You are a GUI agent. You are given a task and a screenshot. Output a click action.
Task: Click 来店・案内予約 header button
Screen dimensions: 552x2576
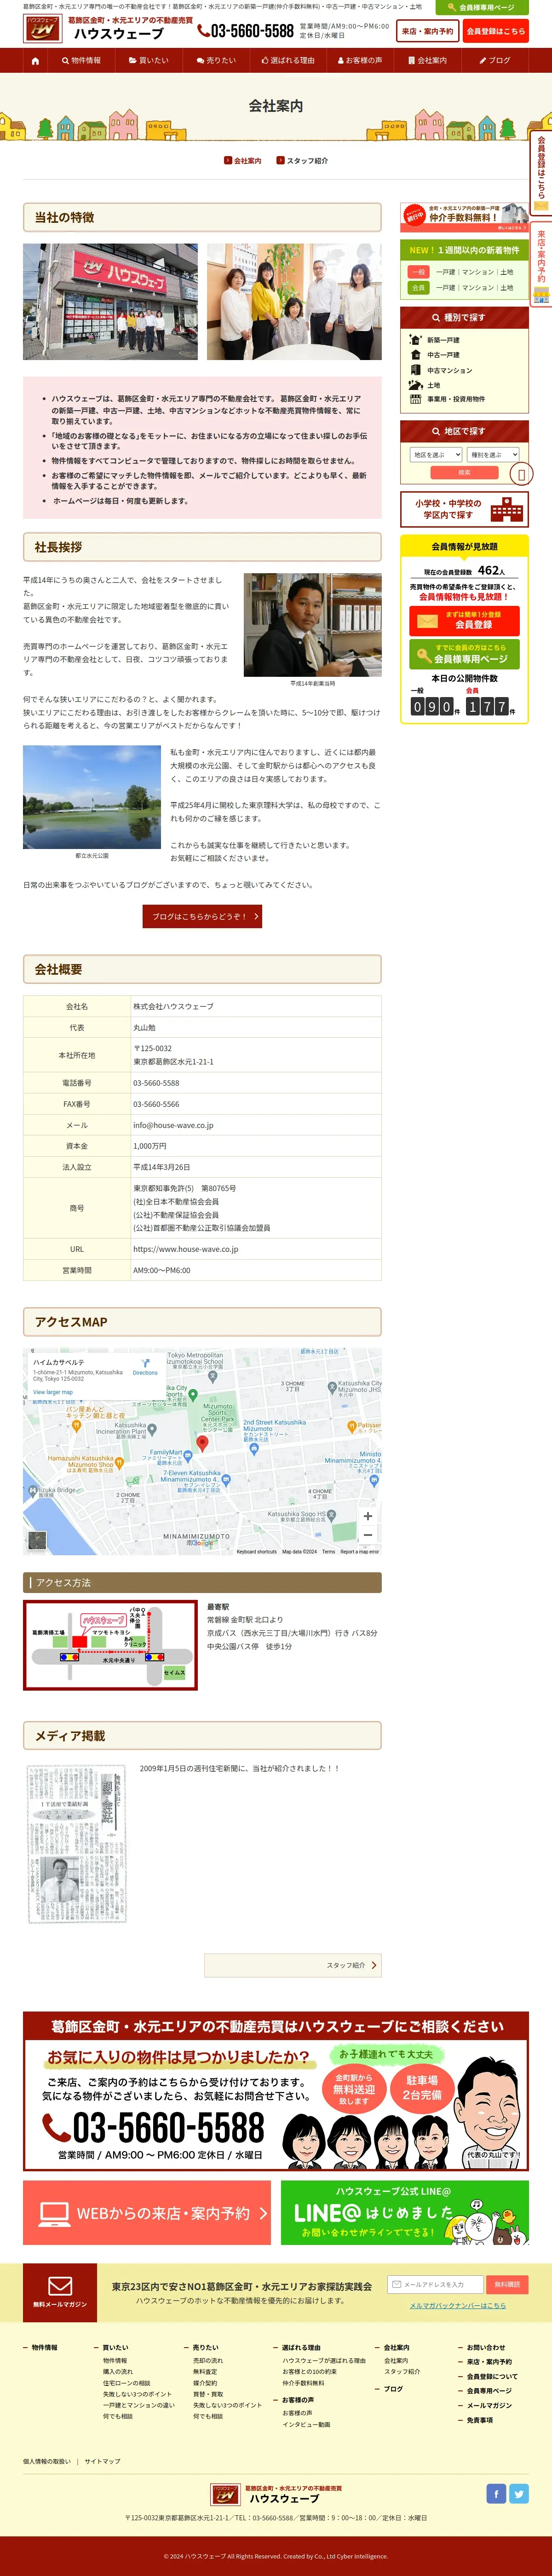click(x=427, y=31)
